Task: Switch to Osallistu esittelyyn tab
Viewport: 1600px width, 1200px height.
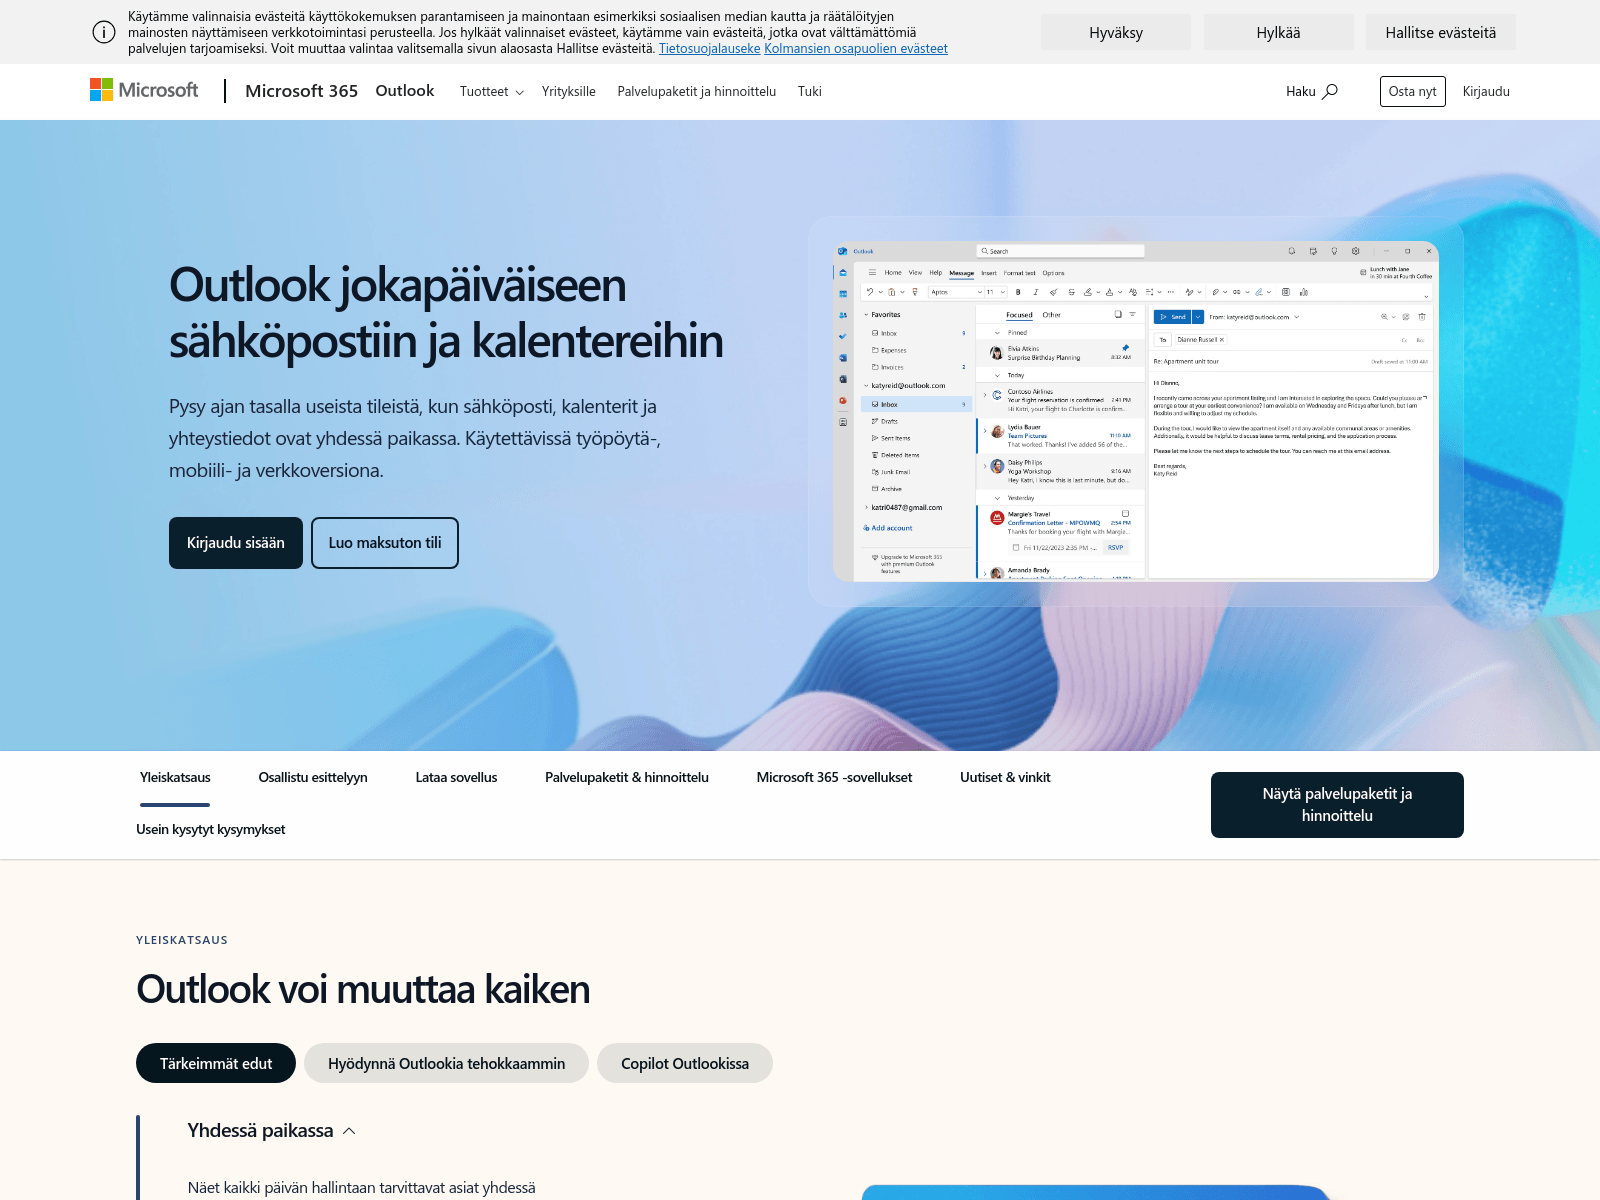Action: [x=313, y=778]
